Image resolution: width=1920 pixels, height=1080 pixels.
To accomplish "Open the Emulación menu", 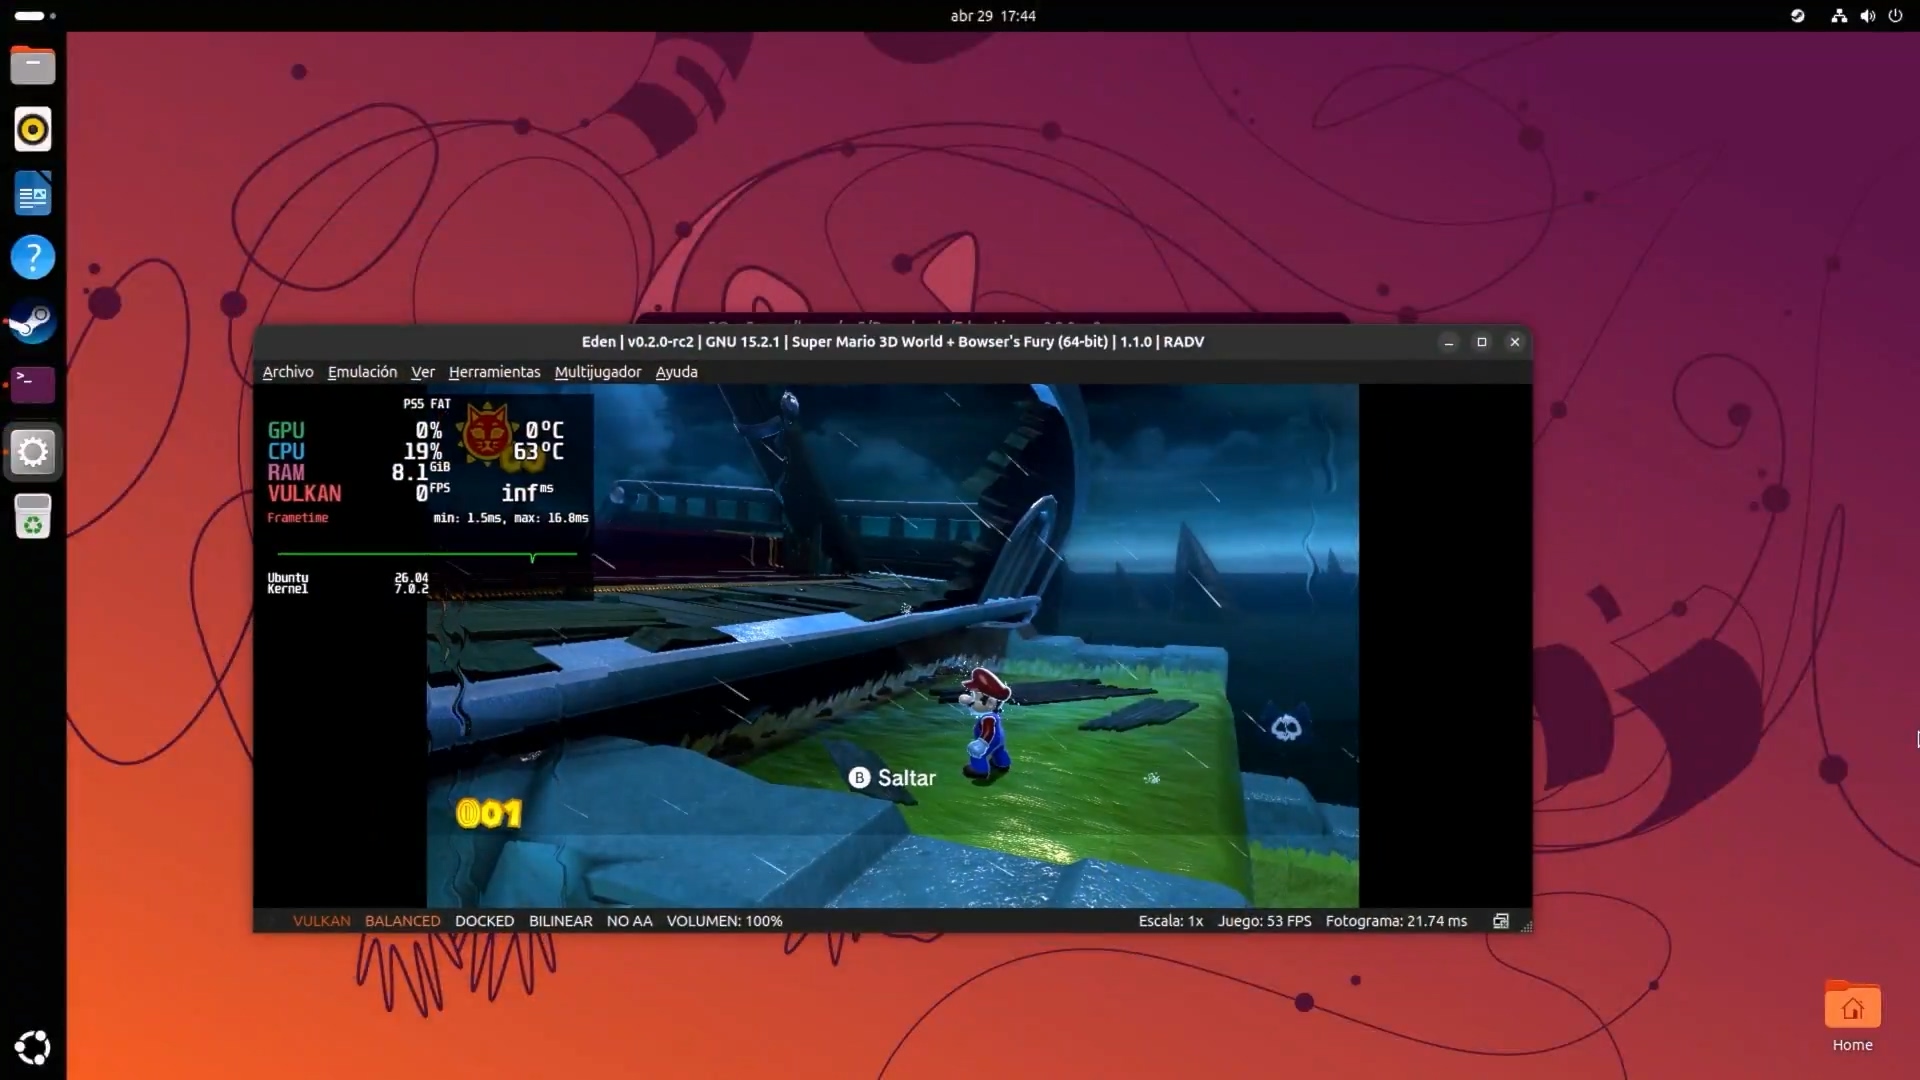I will [x=362, y=372].
